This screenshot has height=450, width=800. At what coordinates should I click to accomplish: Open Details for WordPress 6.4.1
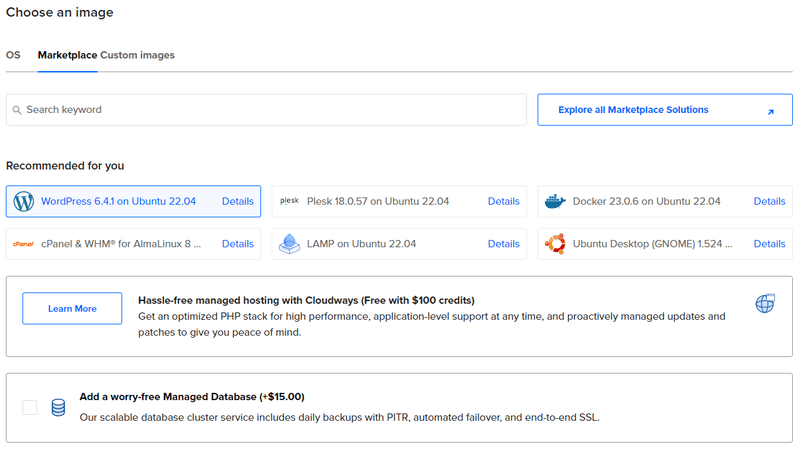pos(238,202)
